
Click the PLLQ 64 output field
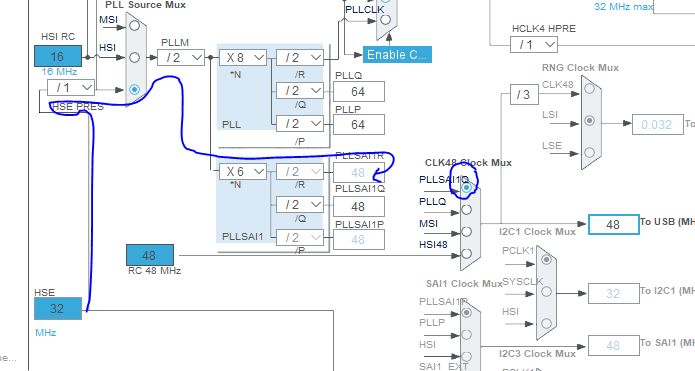(359, 92)
